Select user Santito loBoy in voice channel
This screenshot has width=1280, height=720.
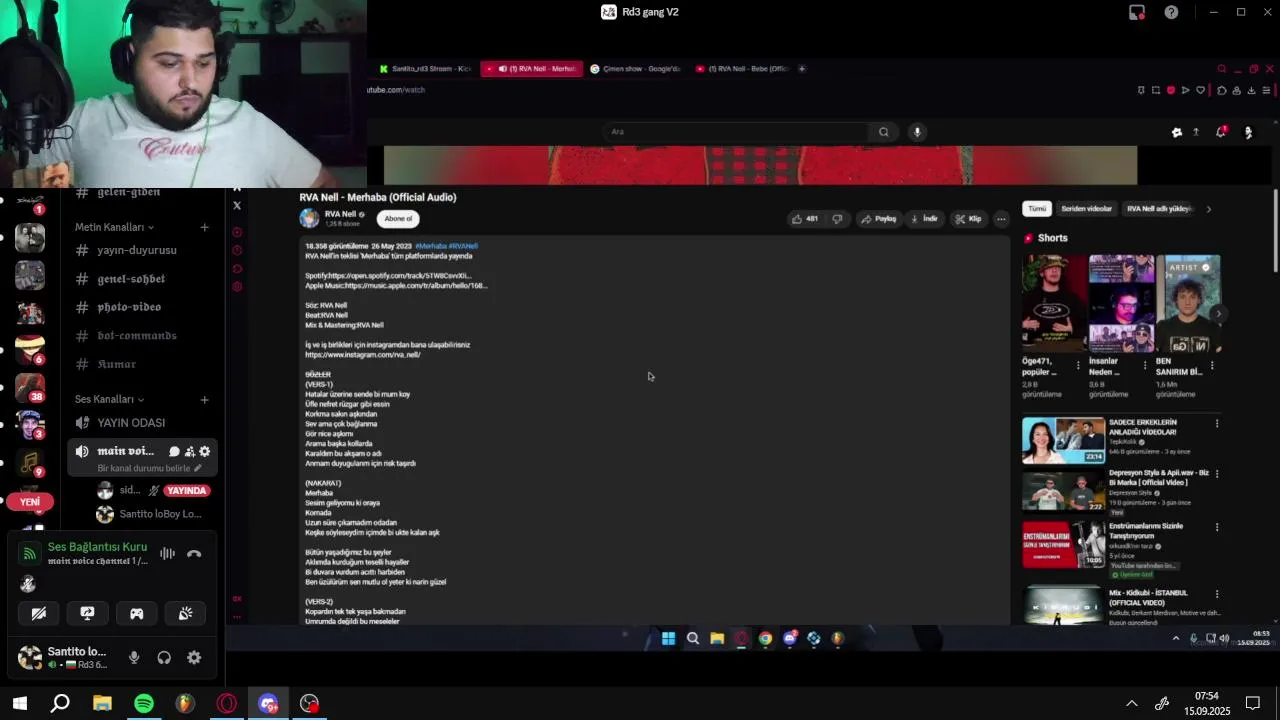(x=148, y=514)
